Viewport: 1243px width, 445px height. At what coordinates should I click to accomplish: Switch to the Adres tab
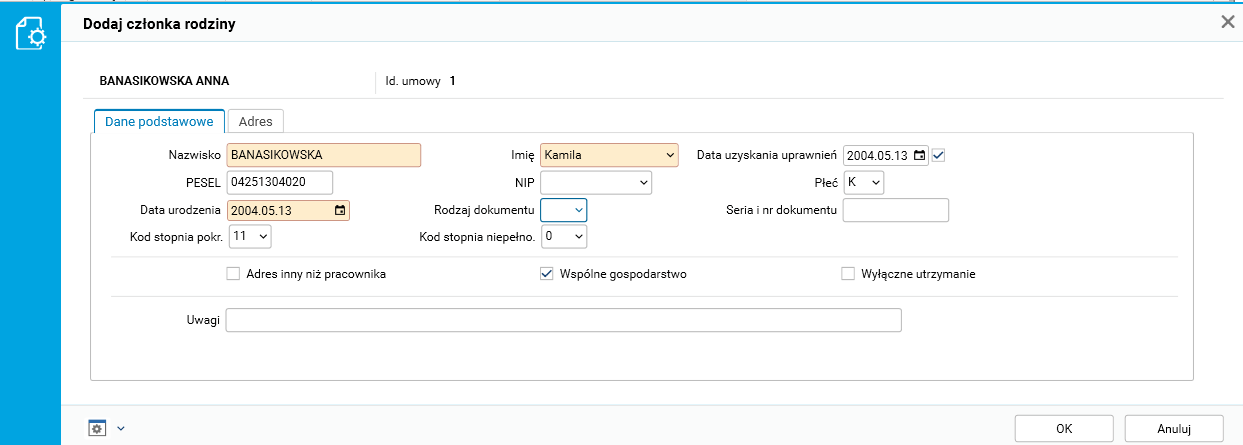256,121
